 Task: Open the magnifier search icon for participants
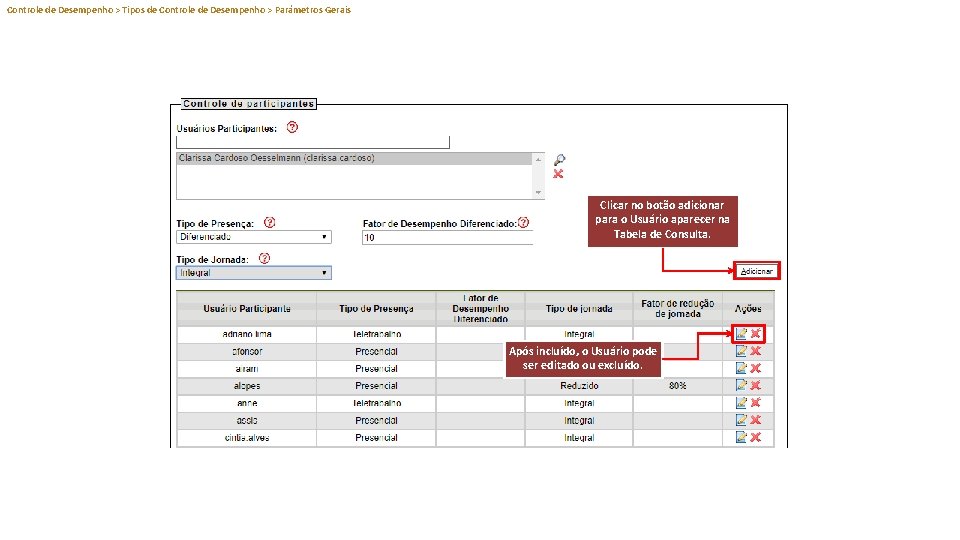[x=559, y=160]
